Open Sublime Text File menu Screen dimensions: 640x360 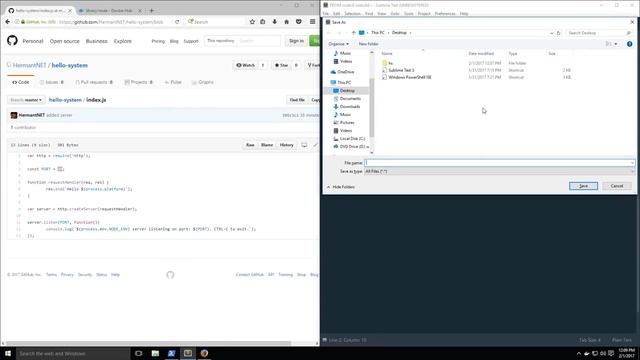[326, 13]
